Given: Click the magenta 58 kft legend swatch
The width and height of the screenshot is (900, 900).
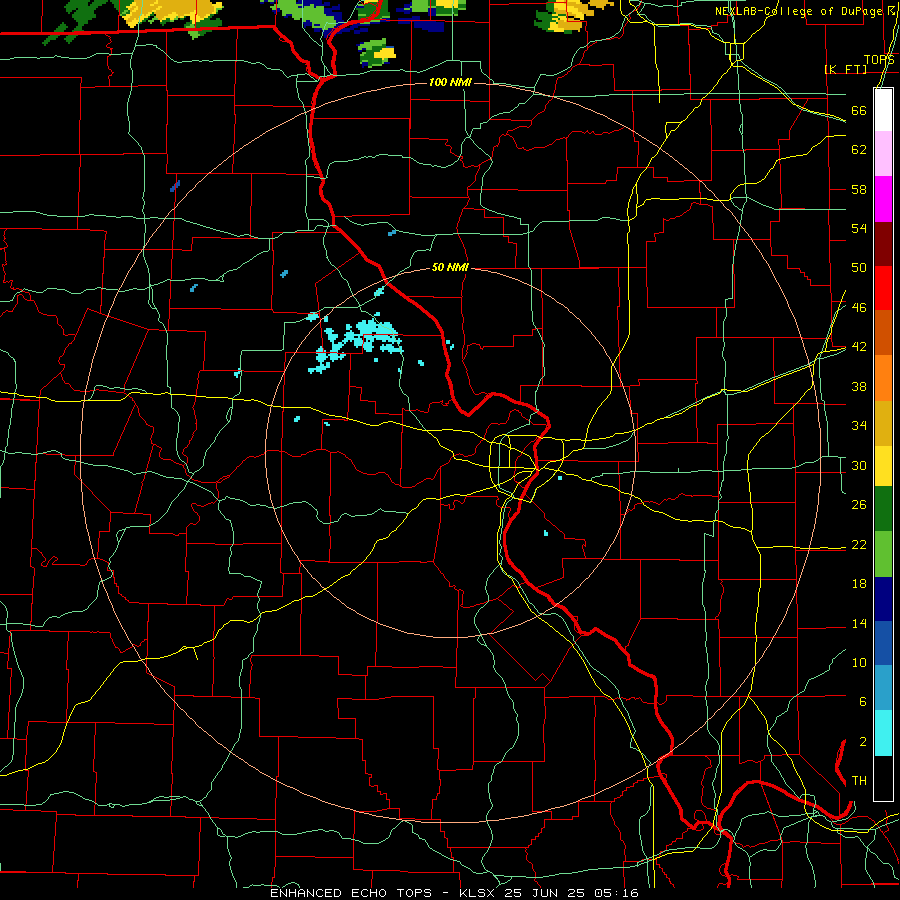Looking at the screenshot, I should click(883, 199).
